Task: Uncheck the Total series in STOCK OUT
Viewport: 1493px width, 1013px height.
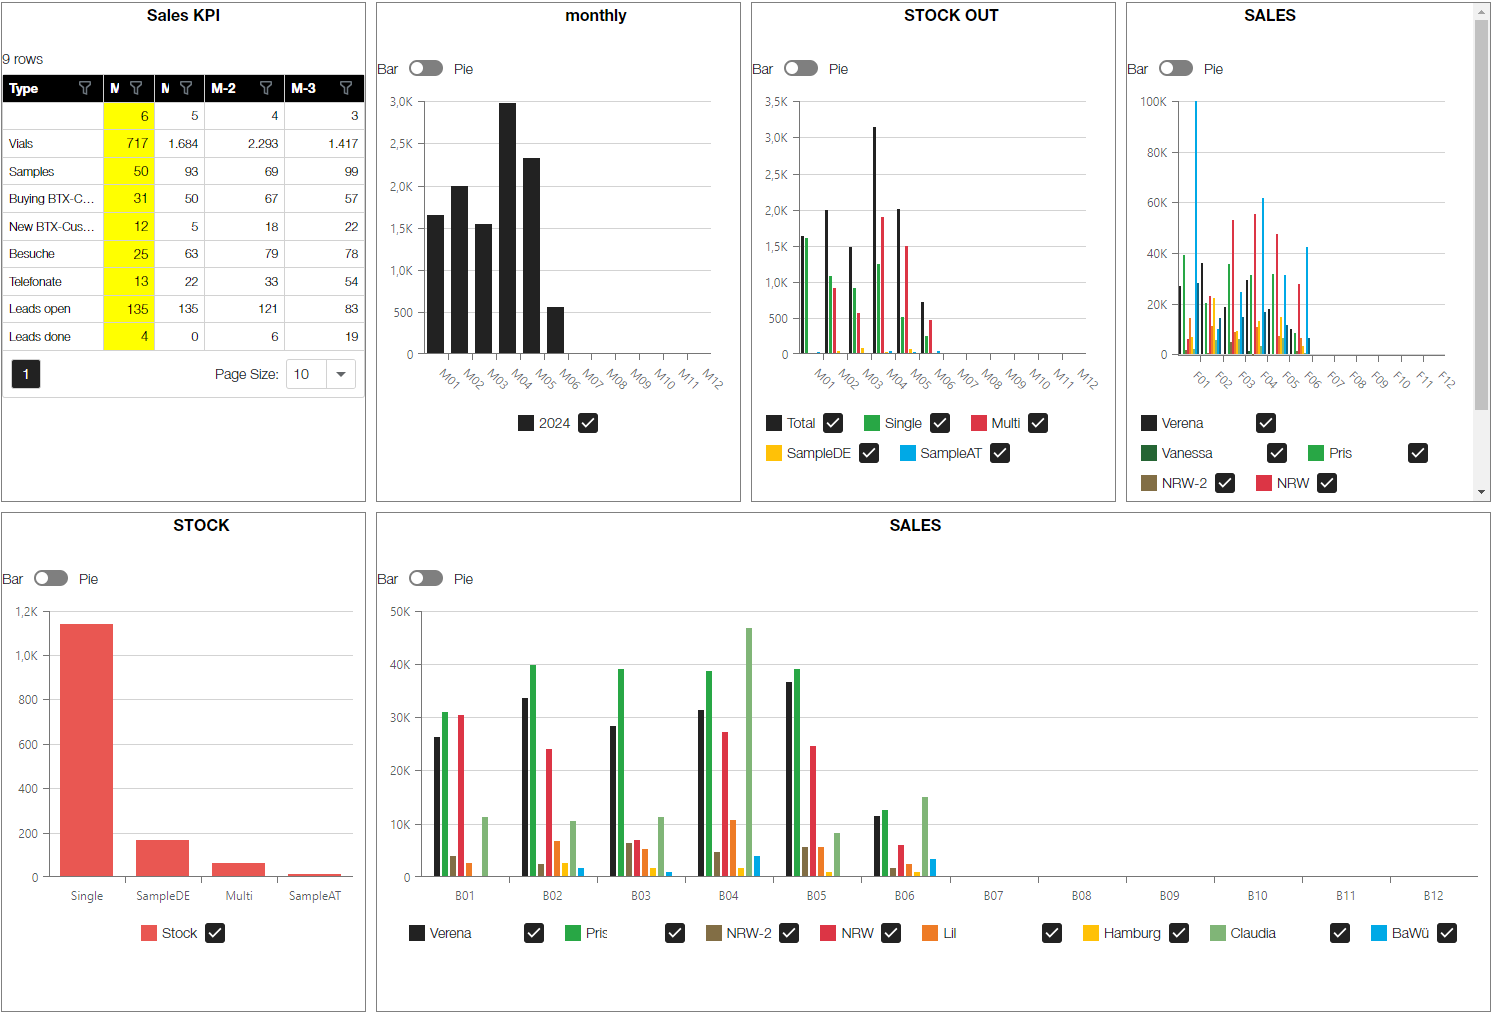Action: 833,423
